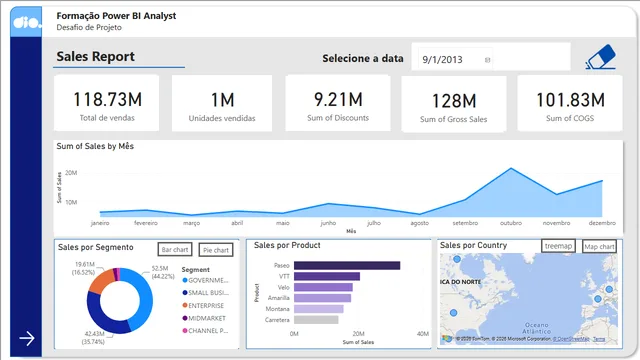Click the 42.43M (35.74%) donut label
This screenshot has width=640, height=360.
(94, 338)
